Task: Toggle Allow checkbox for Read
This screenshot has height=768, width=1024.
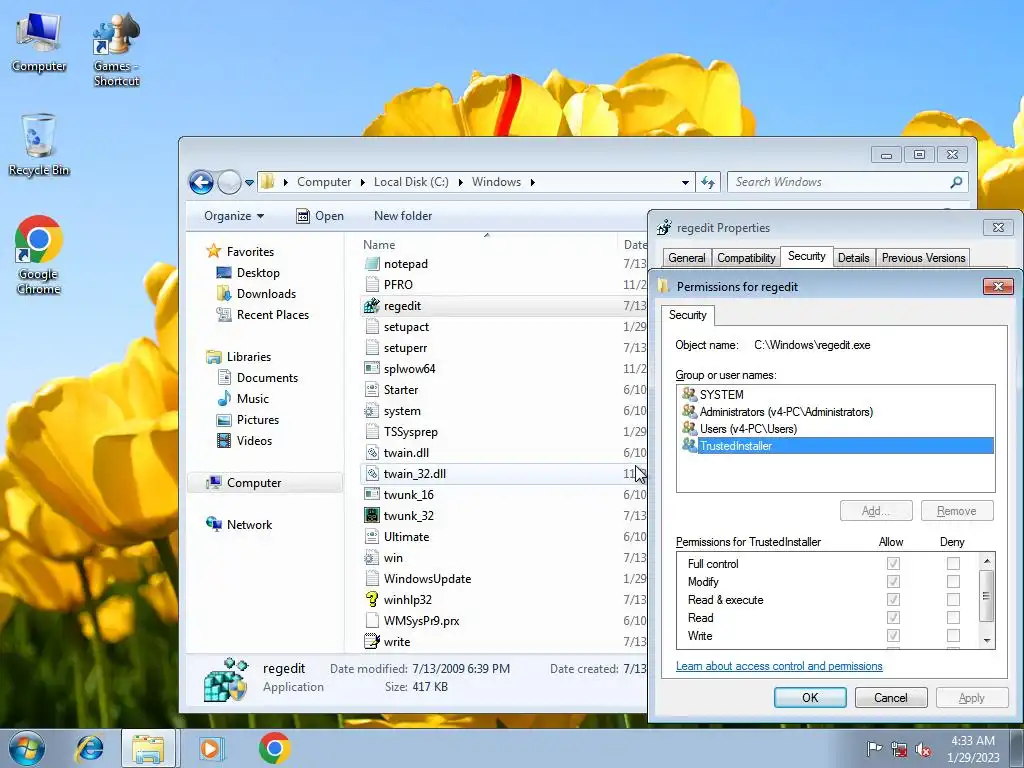Action: point(893,617)
